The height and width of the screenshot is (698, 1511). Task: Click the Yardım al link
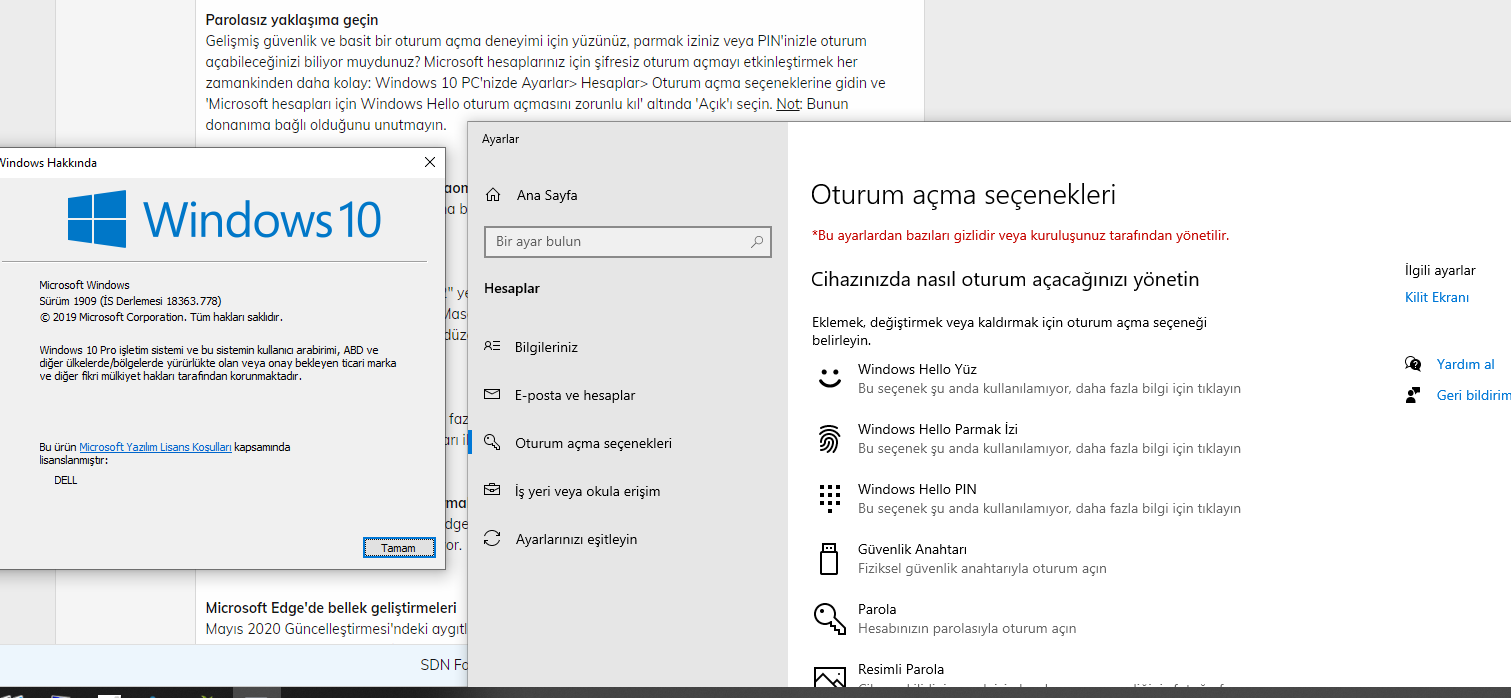(1465, 364)
